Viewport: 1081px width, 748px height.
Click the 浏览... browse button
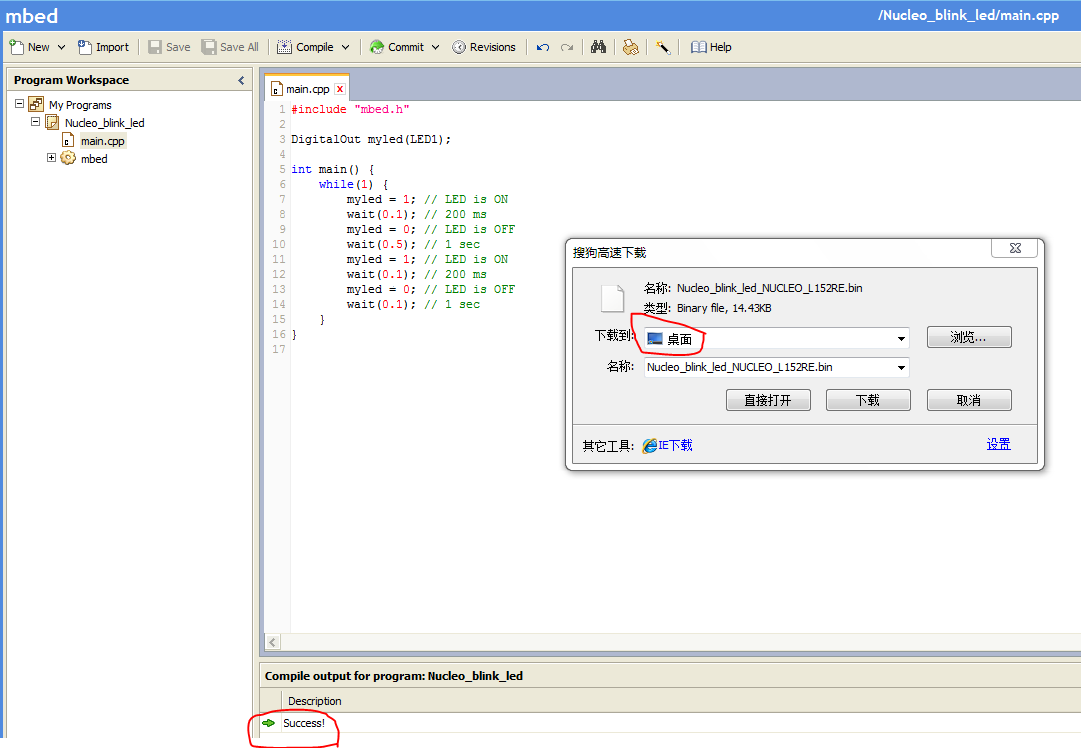pos(969,337)
